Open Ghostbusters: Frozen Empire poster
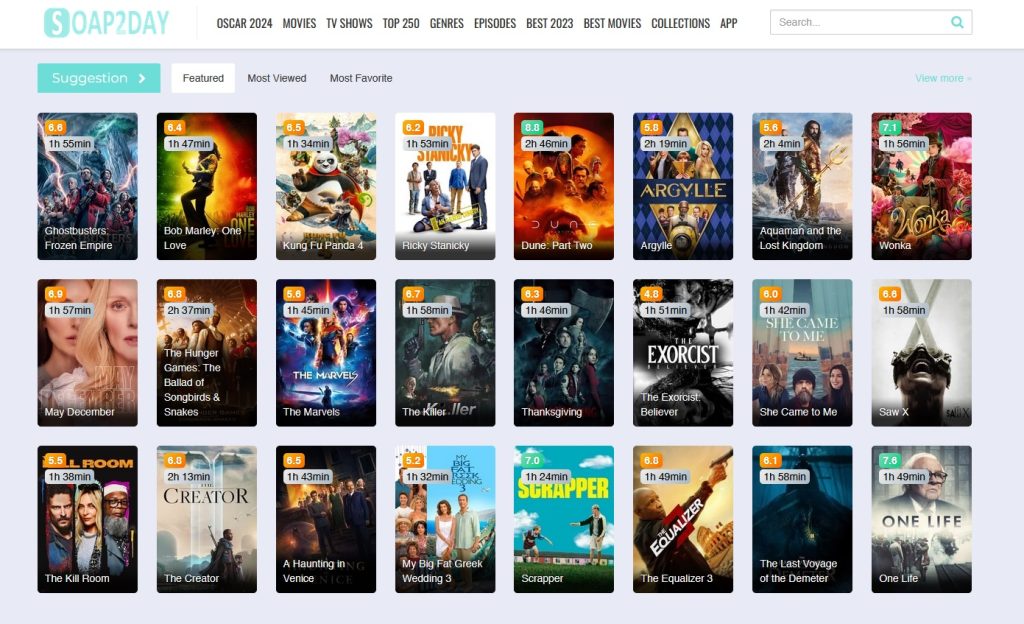1024x624 pixels. tap(88, 186)
